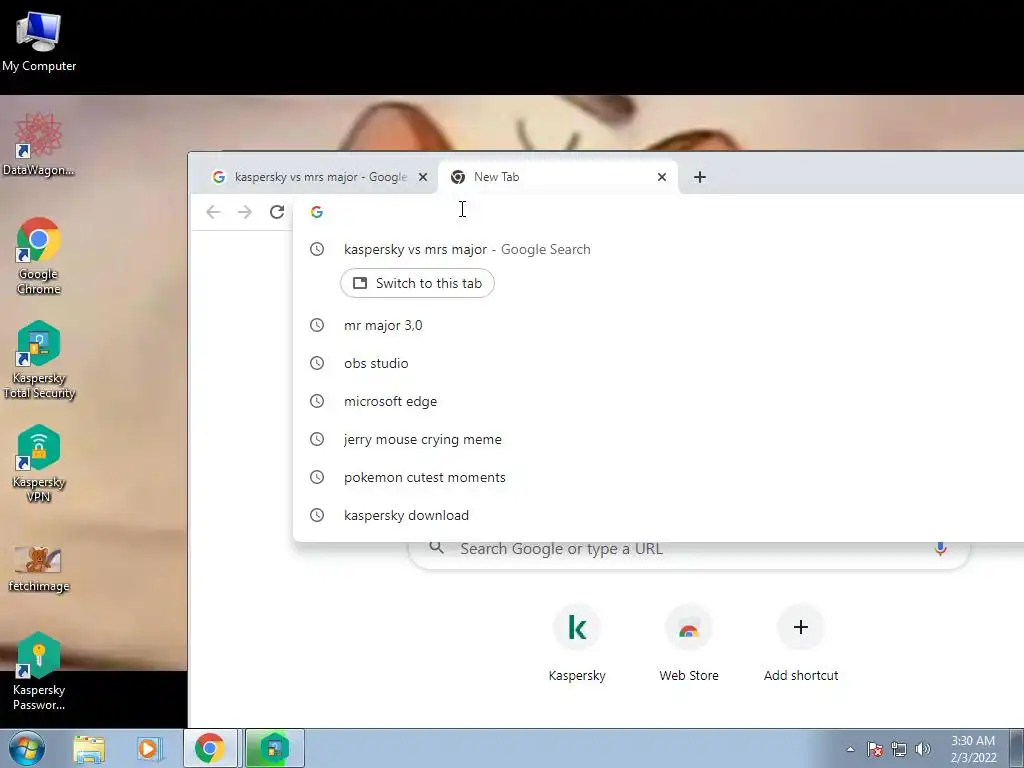The image size is (1024, 768).
Task: Click the Chrome forward arrow
Action: 245,212
